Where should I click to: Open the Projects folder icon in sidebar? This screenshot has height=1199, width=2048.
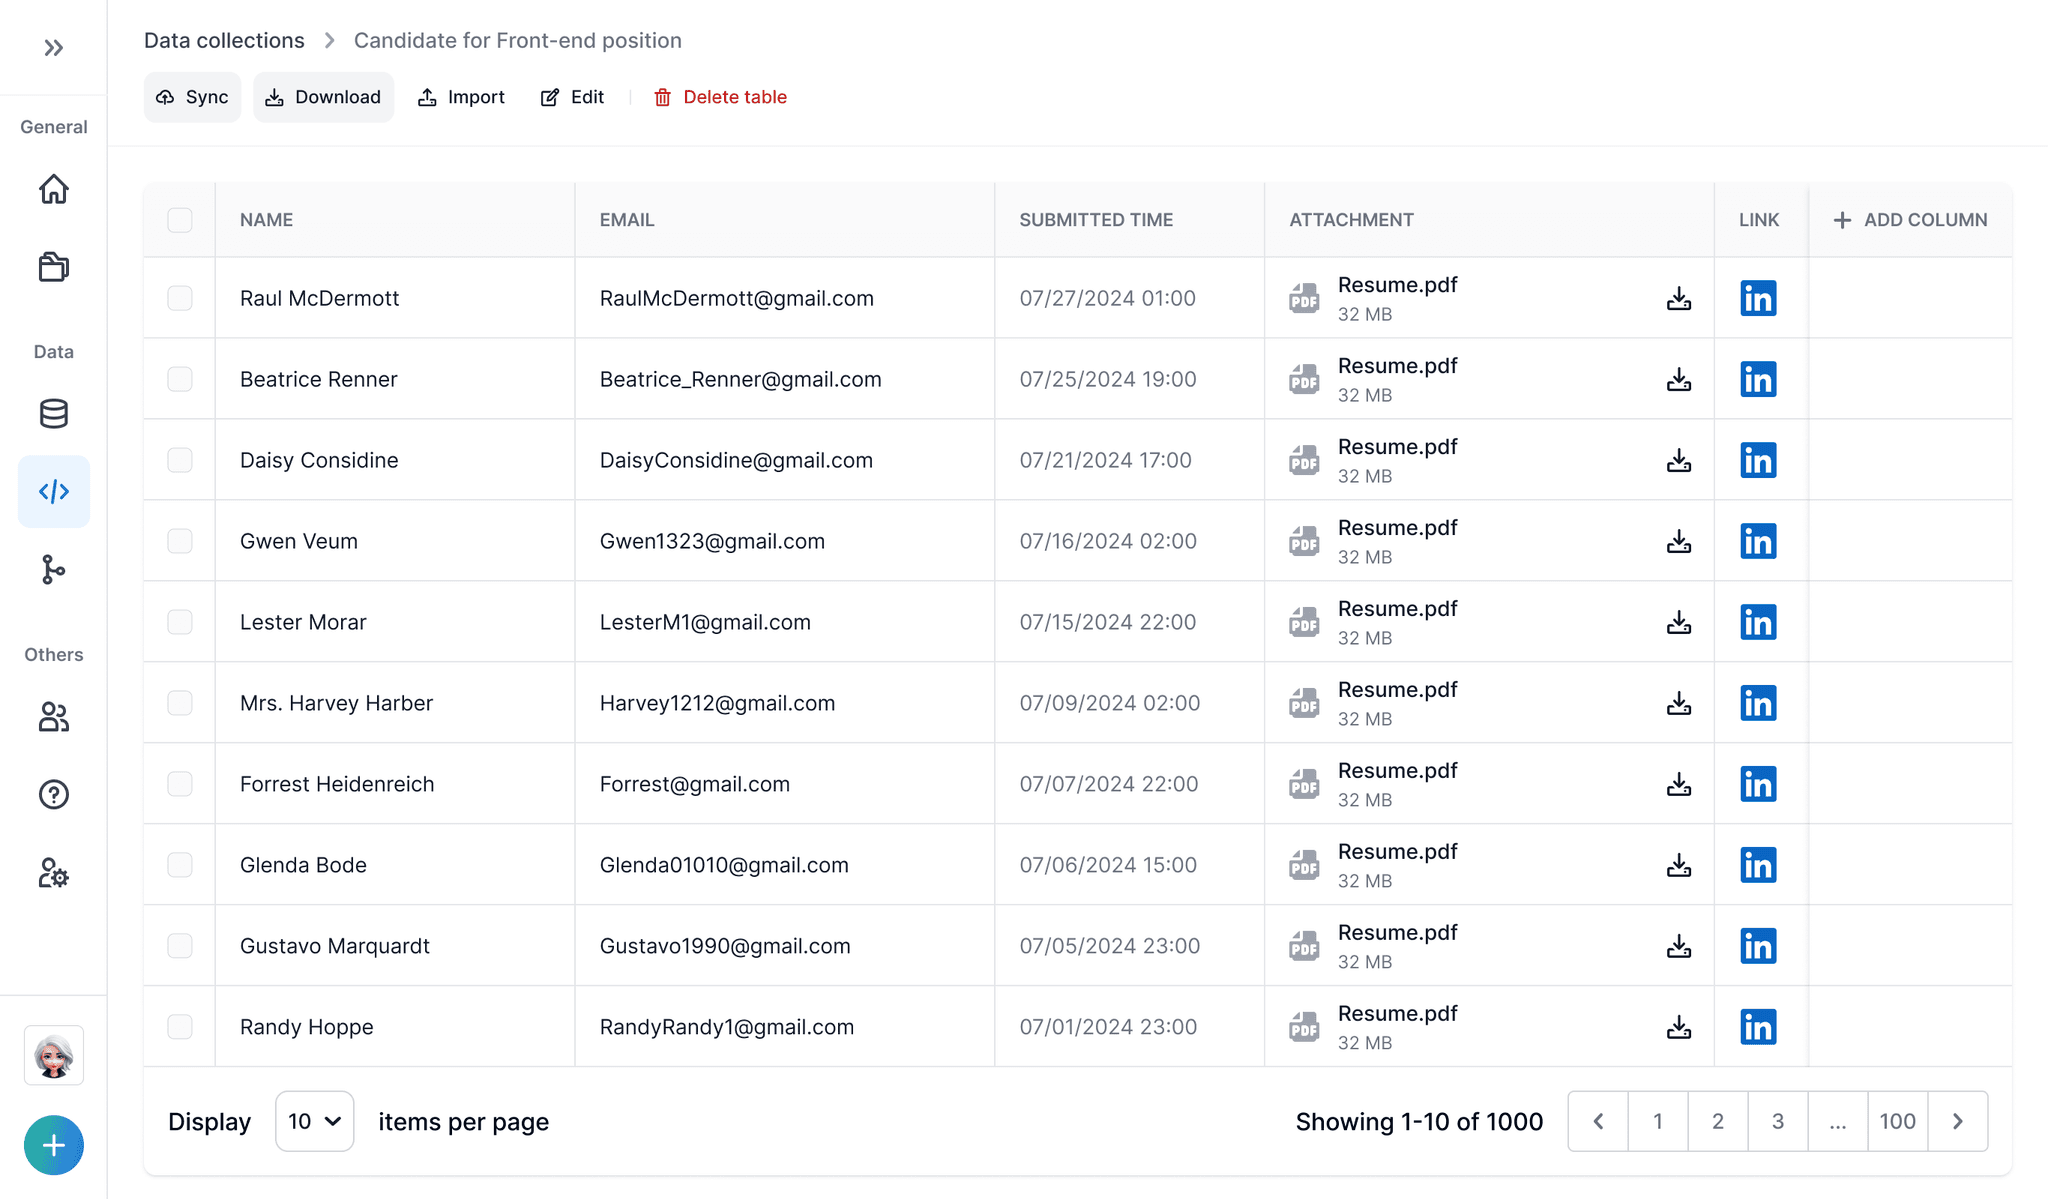[53, 267]
